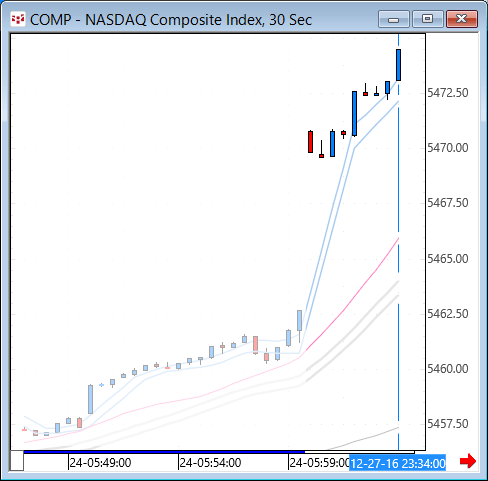
Task: Click the highlighted 12-27-16 23:34:00 cursor time
Action: [x=398, y=463]
